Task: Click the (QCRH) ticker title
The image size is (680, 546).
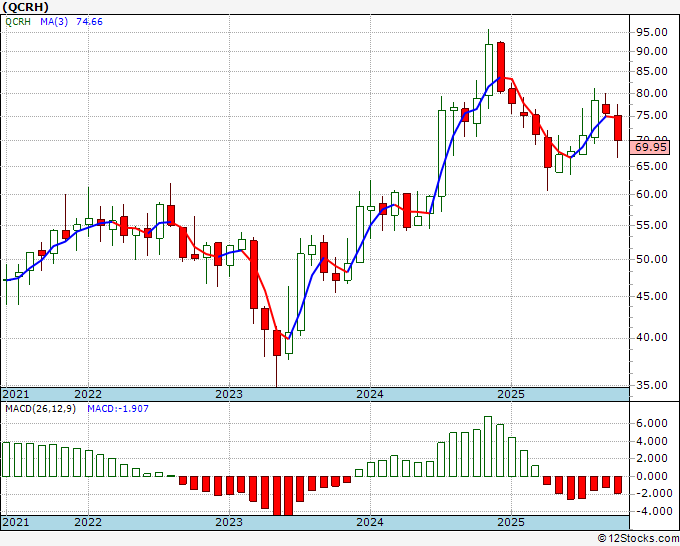Action: [26, 7]
